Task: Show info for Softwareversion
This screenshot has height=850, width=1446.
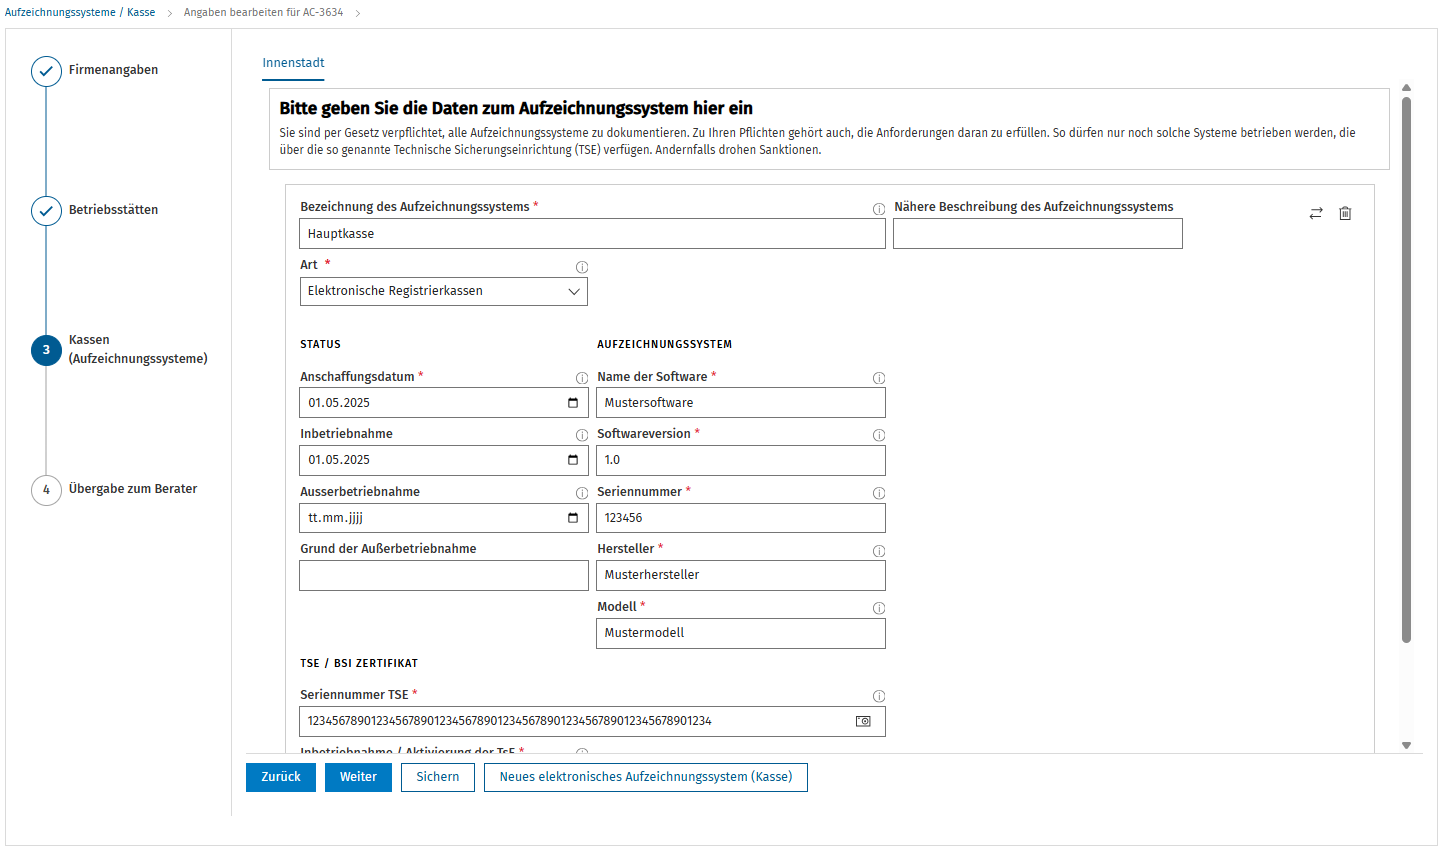Action: click(879, 435)
